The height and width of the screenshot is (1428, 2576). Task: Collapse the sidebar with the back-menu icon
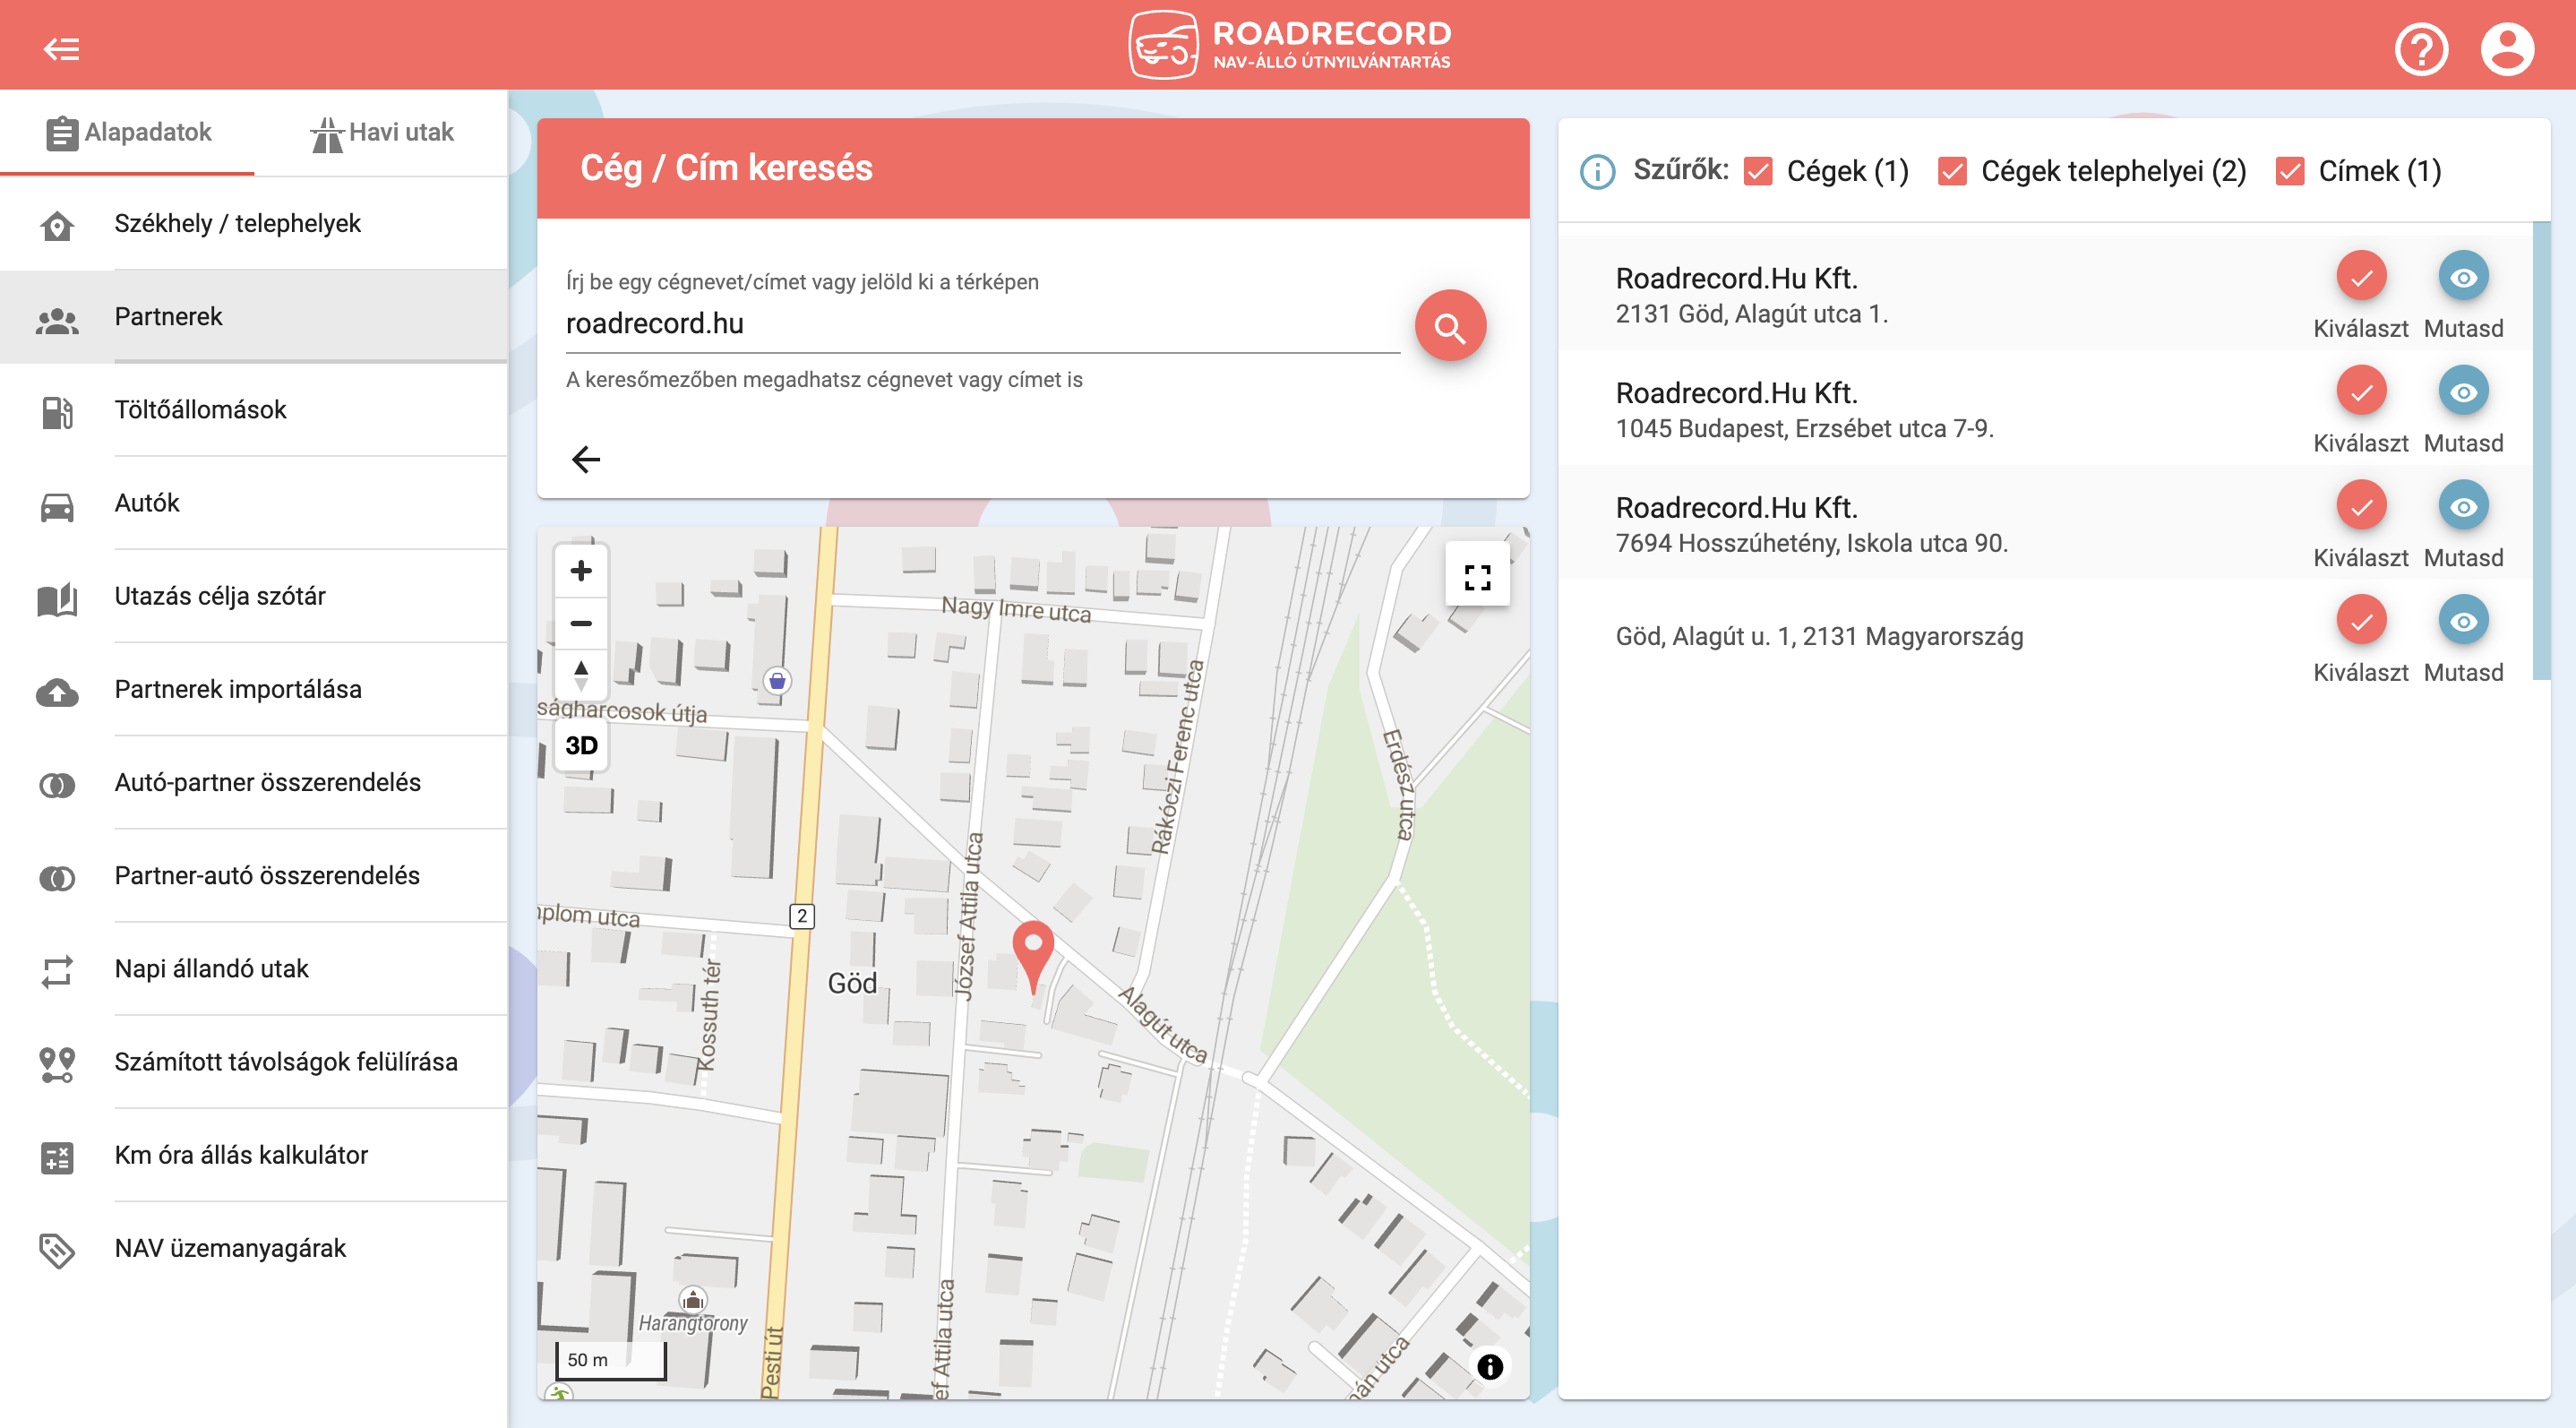(x=62, y=48)
